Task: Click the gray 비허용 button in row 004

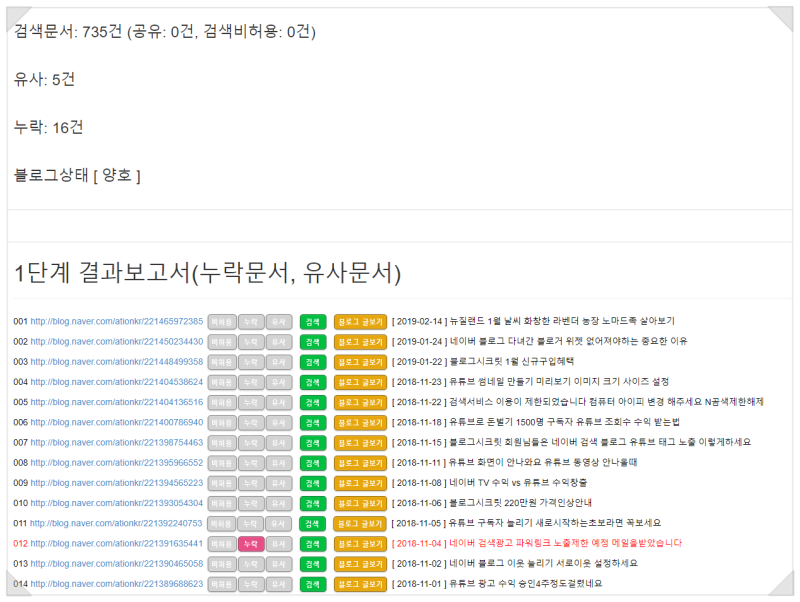Action: (222, 382)
